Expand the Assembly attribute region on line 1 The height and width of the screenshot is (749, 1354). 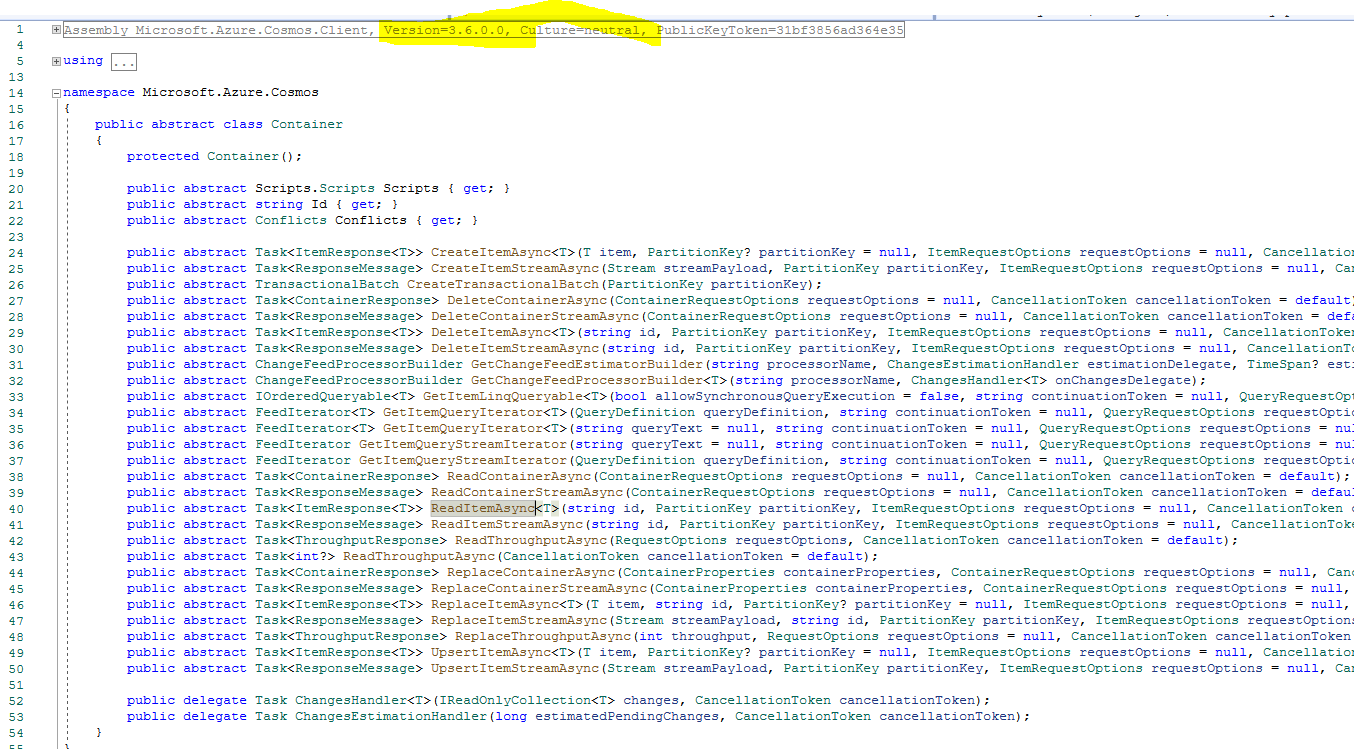click(x=56, y=29)
